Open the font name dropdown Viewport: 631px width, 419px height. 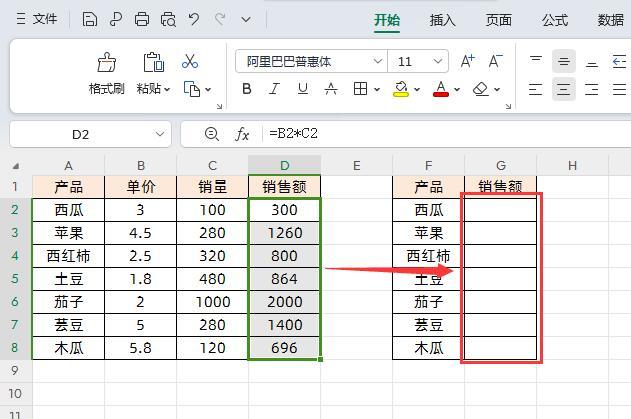click(378, 62)
